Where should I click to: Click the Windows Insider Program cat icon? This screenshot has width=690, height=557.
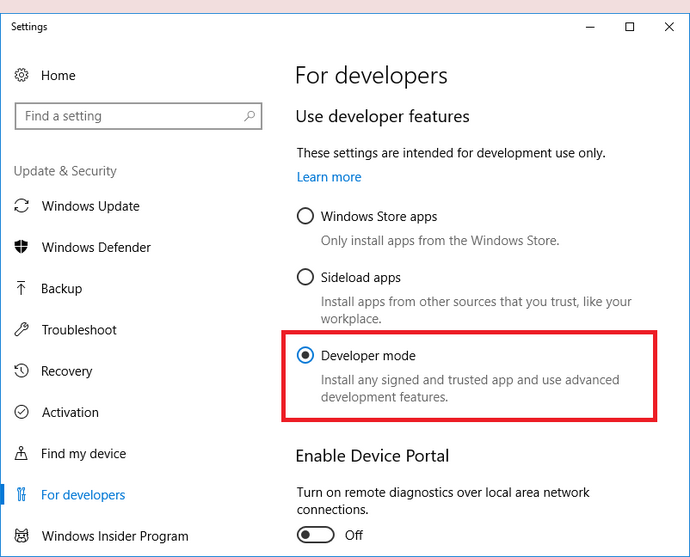tap(21, 535)
